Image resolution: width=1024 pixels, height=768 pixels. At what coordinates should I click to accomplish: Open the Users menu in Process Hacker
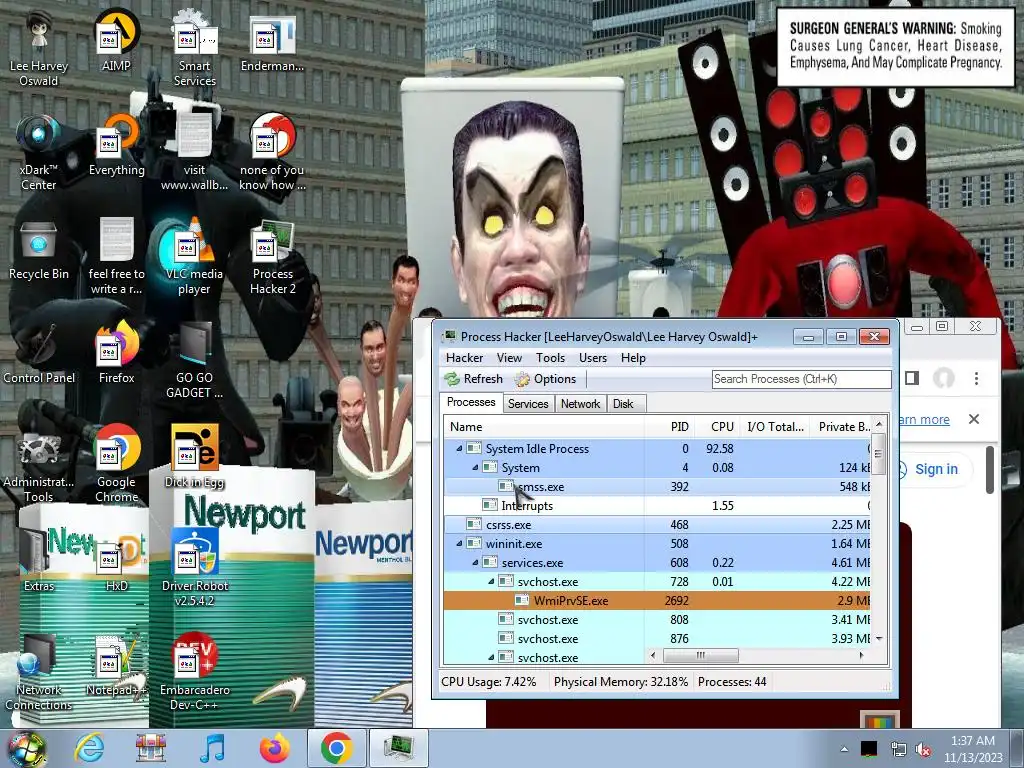click(x=593, y=358)
